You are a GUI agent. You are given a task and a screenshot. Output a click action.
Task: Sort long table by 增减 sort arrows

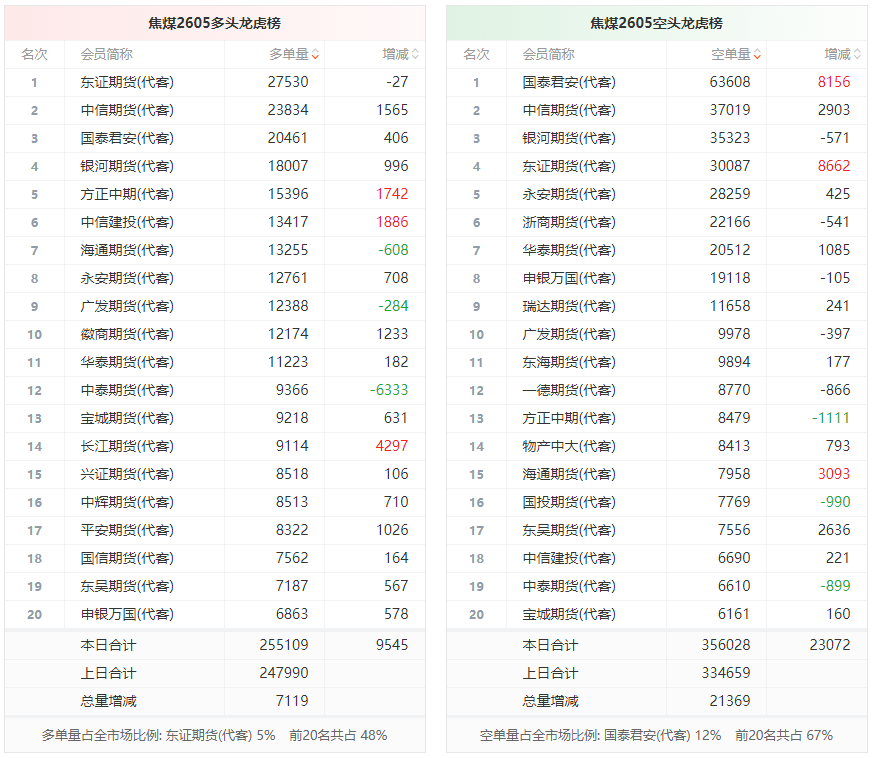[x=415, y=55]
